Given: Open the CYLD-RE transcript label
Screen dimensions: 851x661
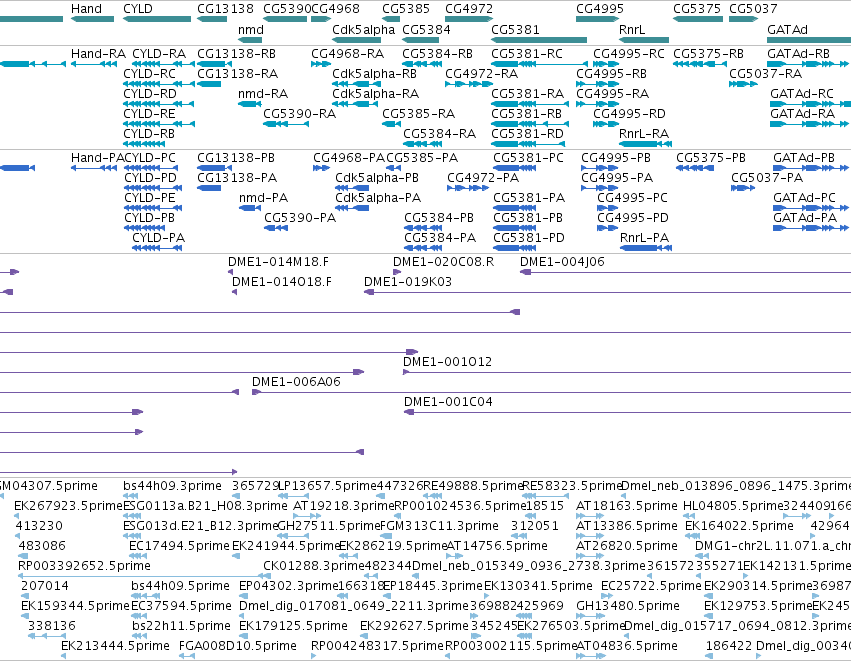Looking at the screenshot, I should (150, 114).
